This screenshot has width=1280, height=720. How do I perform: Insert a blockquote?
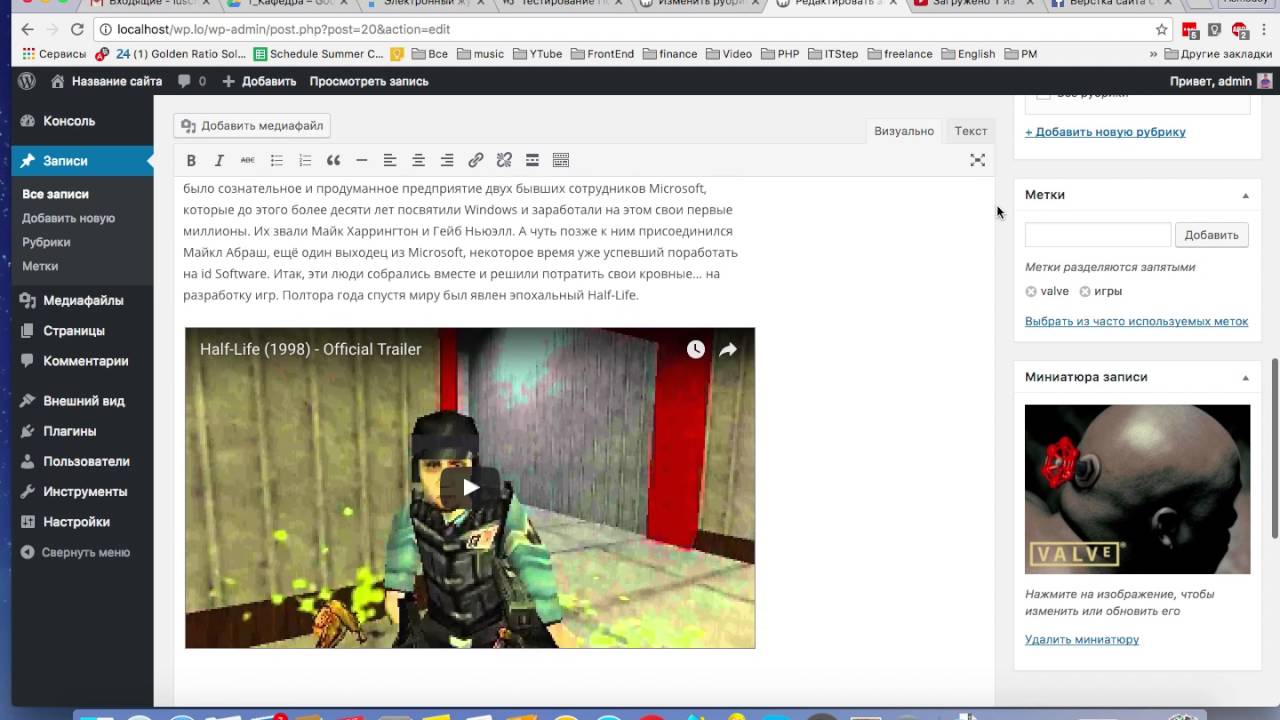(x=333, y=160)
